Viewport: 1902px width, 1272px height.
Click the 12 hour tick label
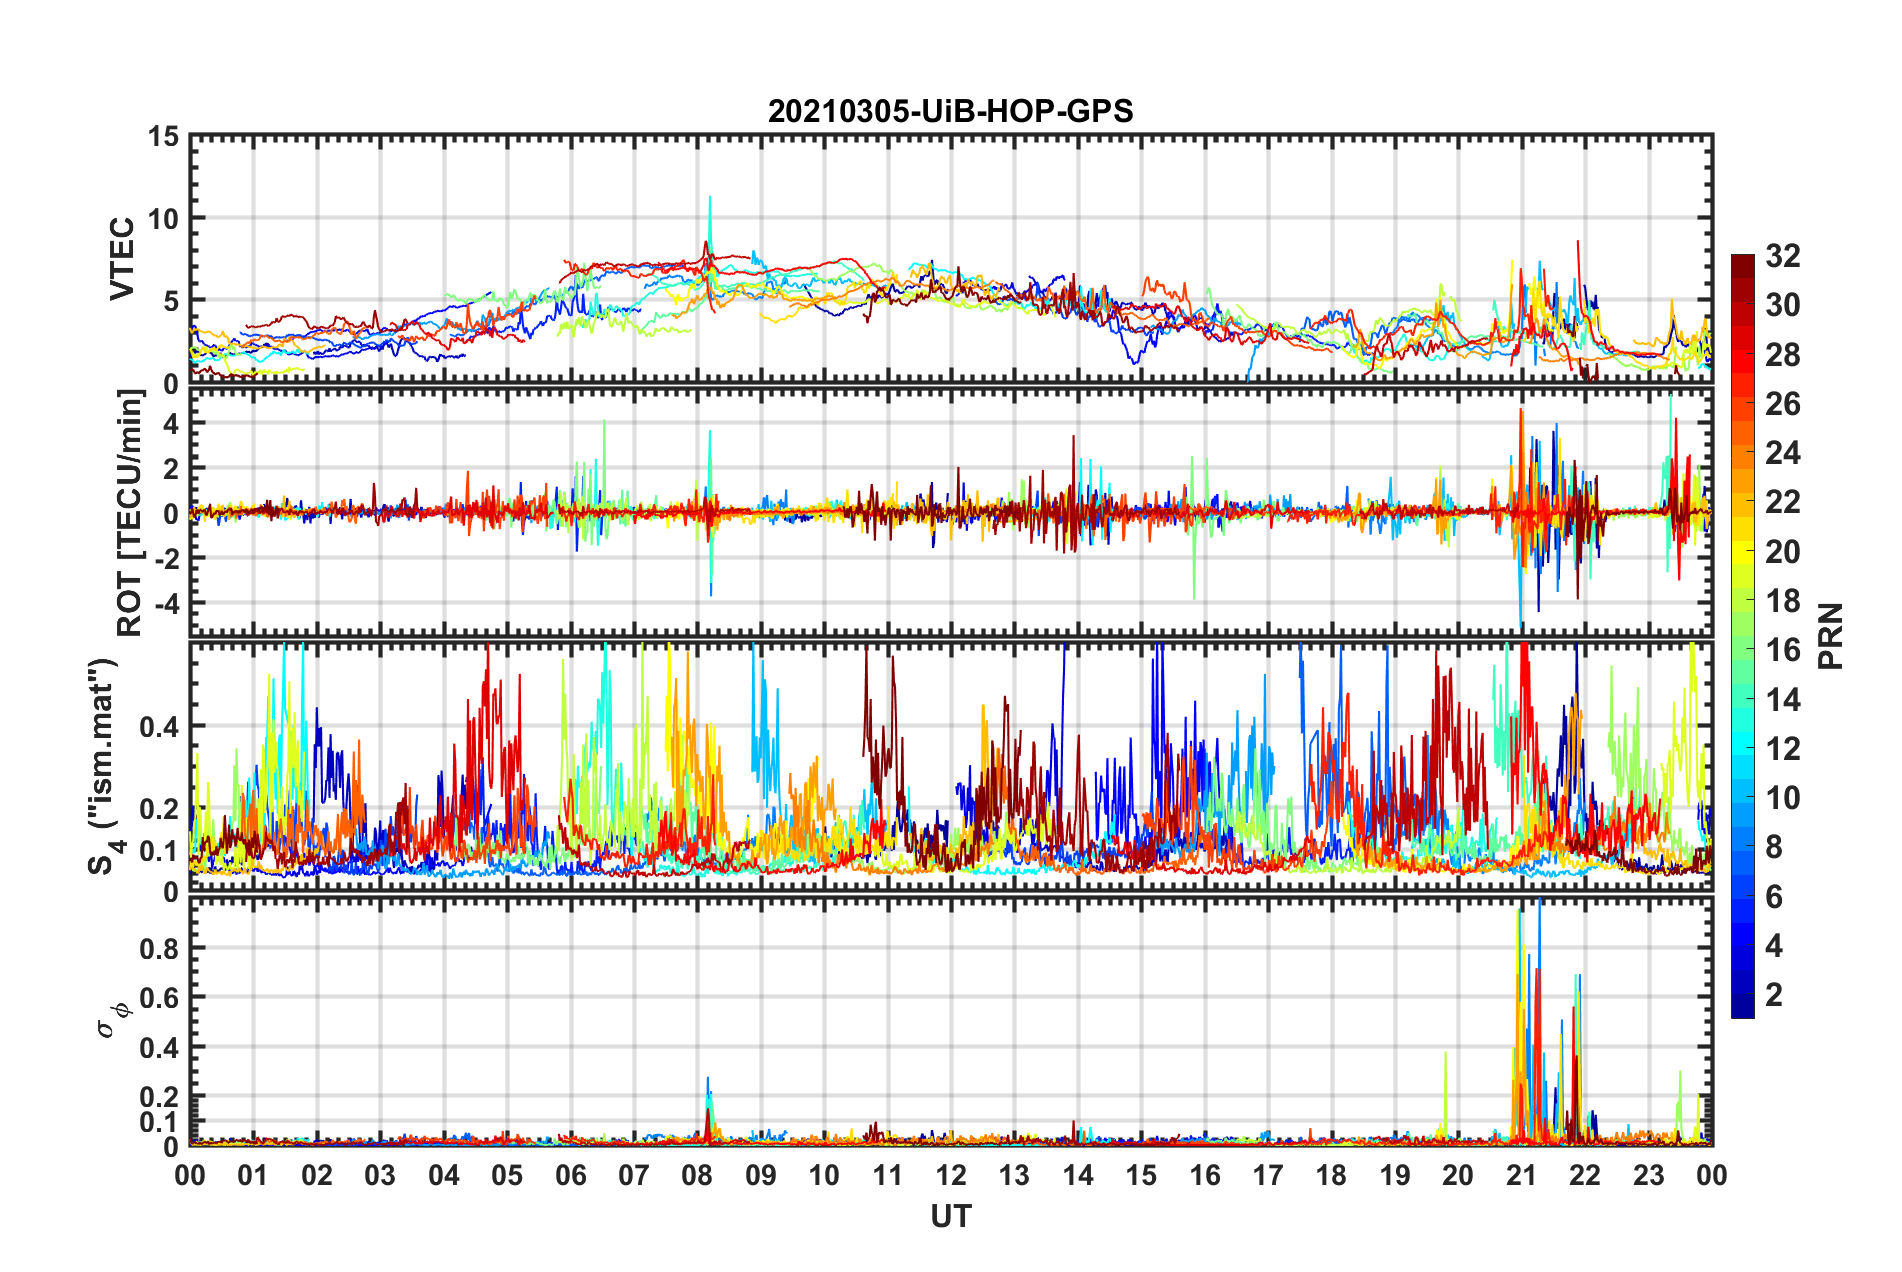[x=951, y=1176]
